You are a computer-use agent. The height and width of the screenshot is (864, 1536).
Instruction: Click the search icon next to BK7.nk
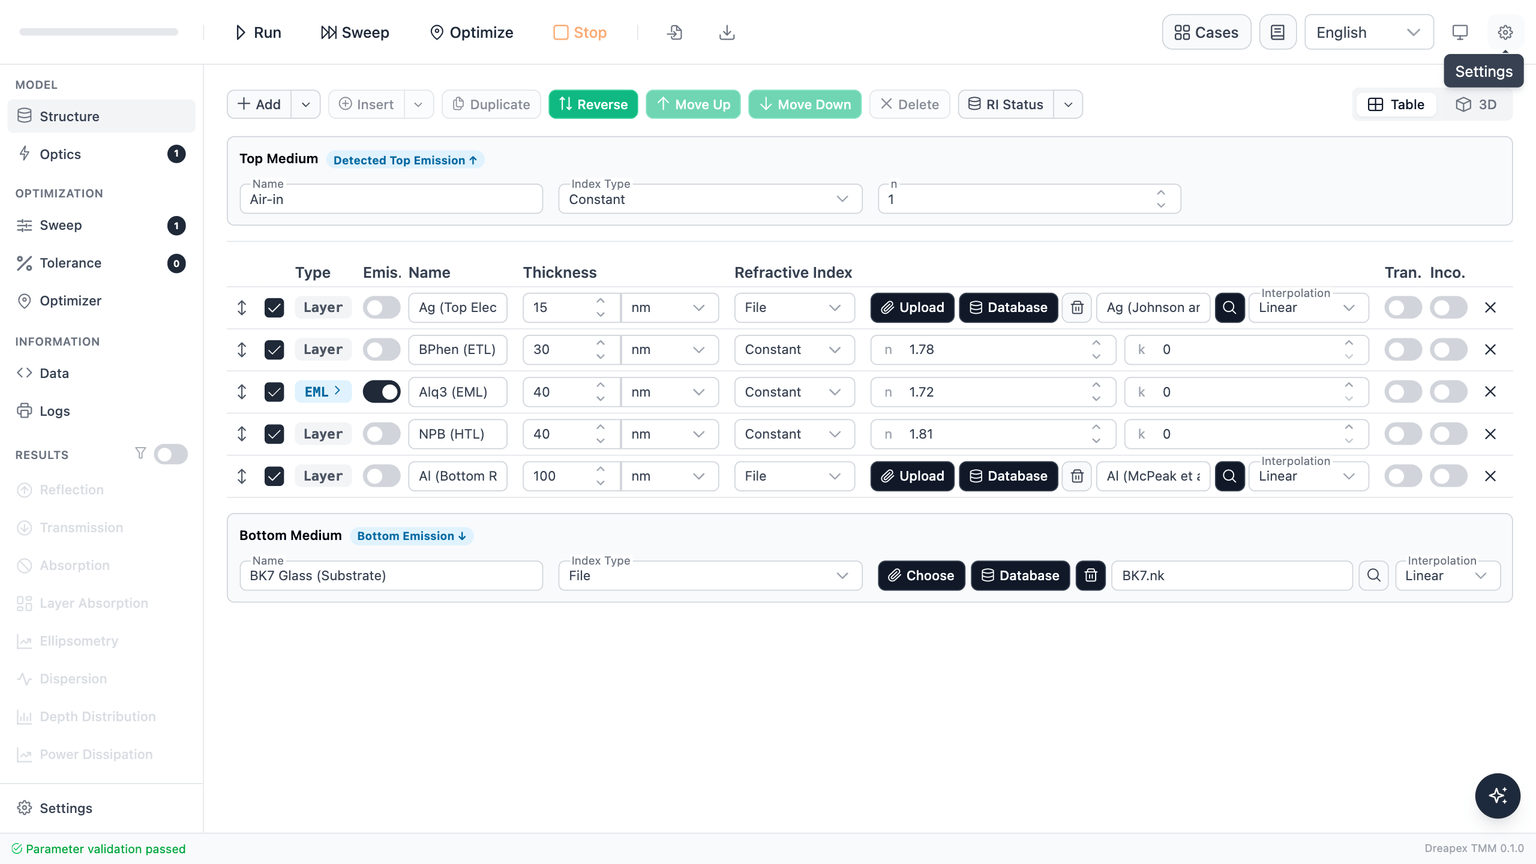pos(1373,575)
